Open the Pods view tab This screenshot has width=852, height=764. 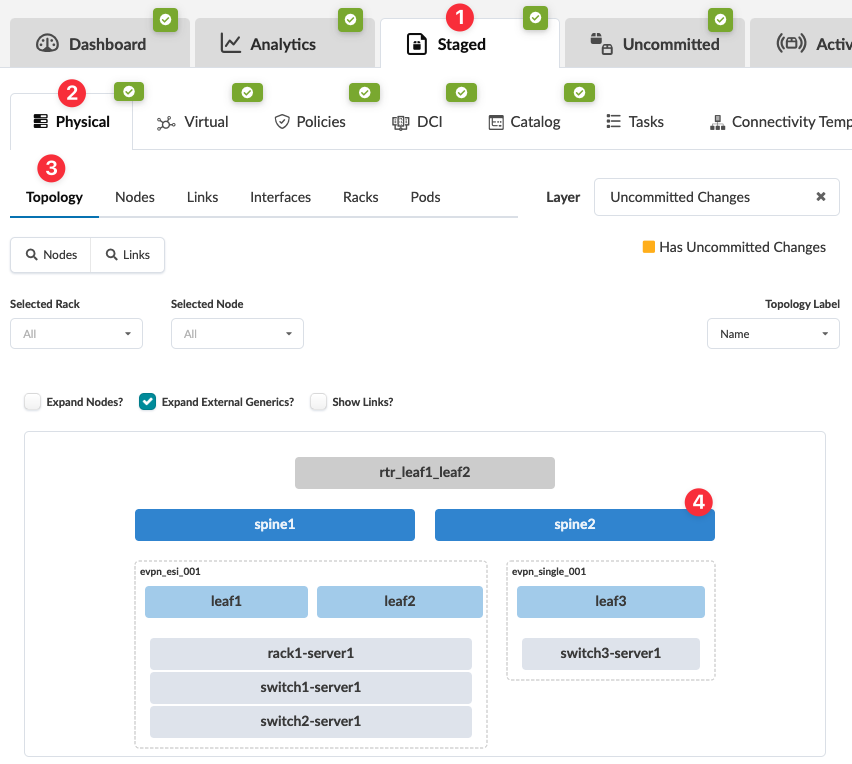(425, 197)
